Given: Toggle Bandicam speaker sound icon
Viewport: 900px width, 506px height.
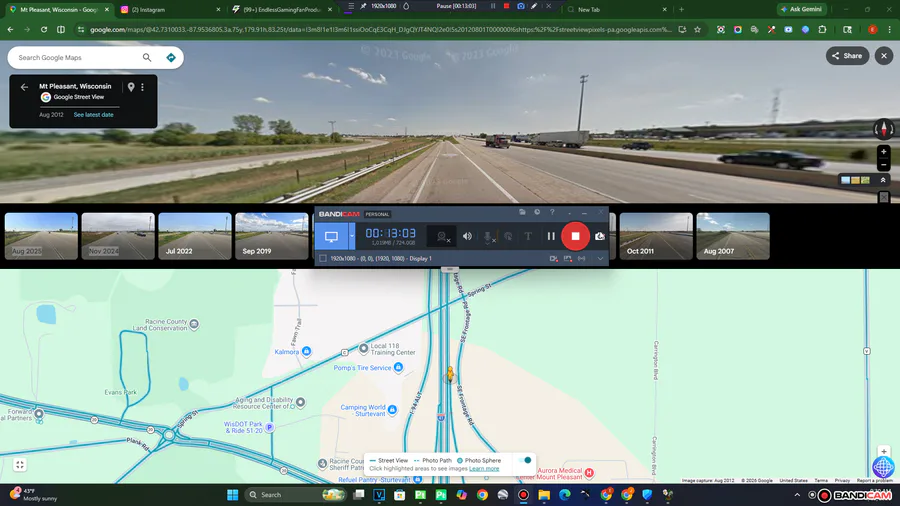Looking at the screenshot, I should coord(467,236).
